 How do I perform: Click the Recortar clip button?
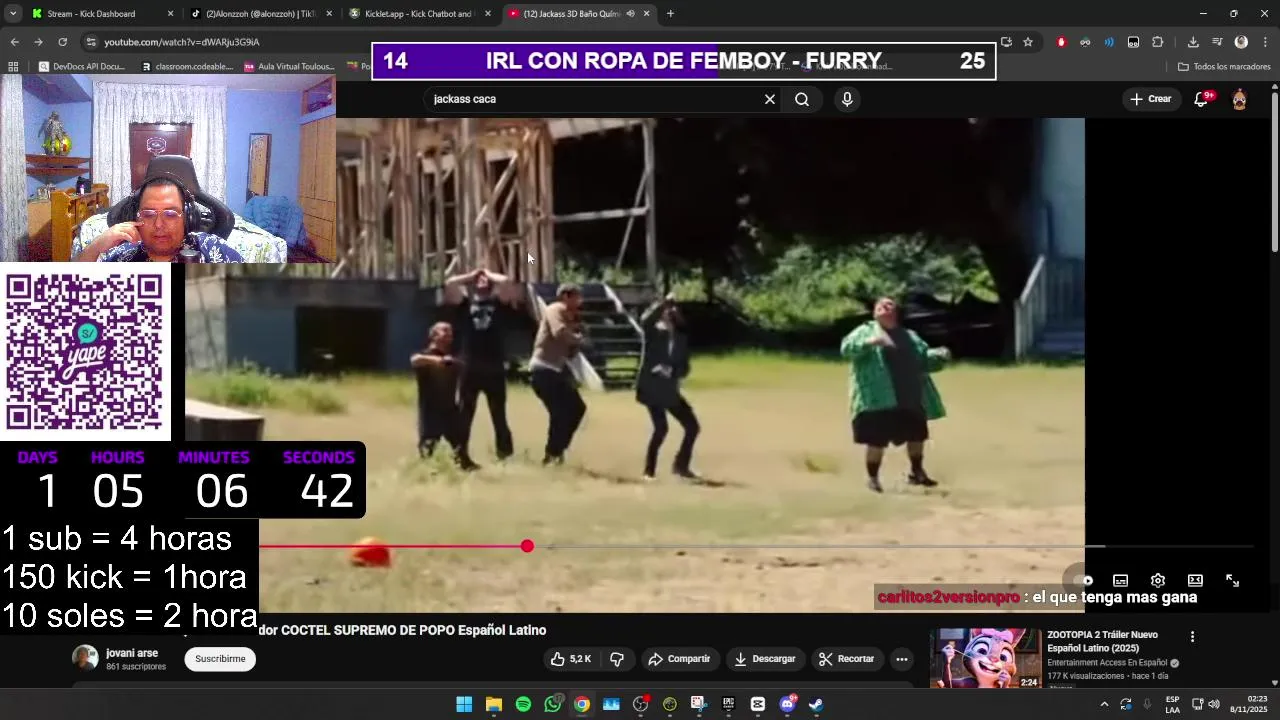[847, 659]
